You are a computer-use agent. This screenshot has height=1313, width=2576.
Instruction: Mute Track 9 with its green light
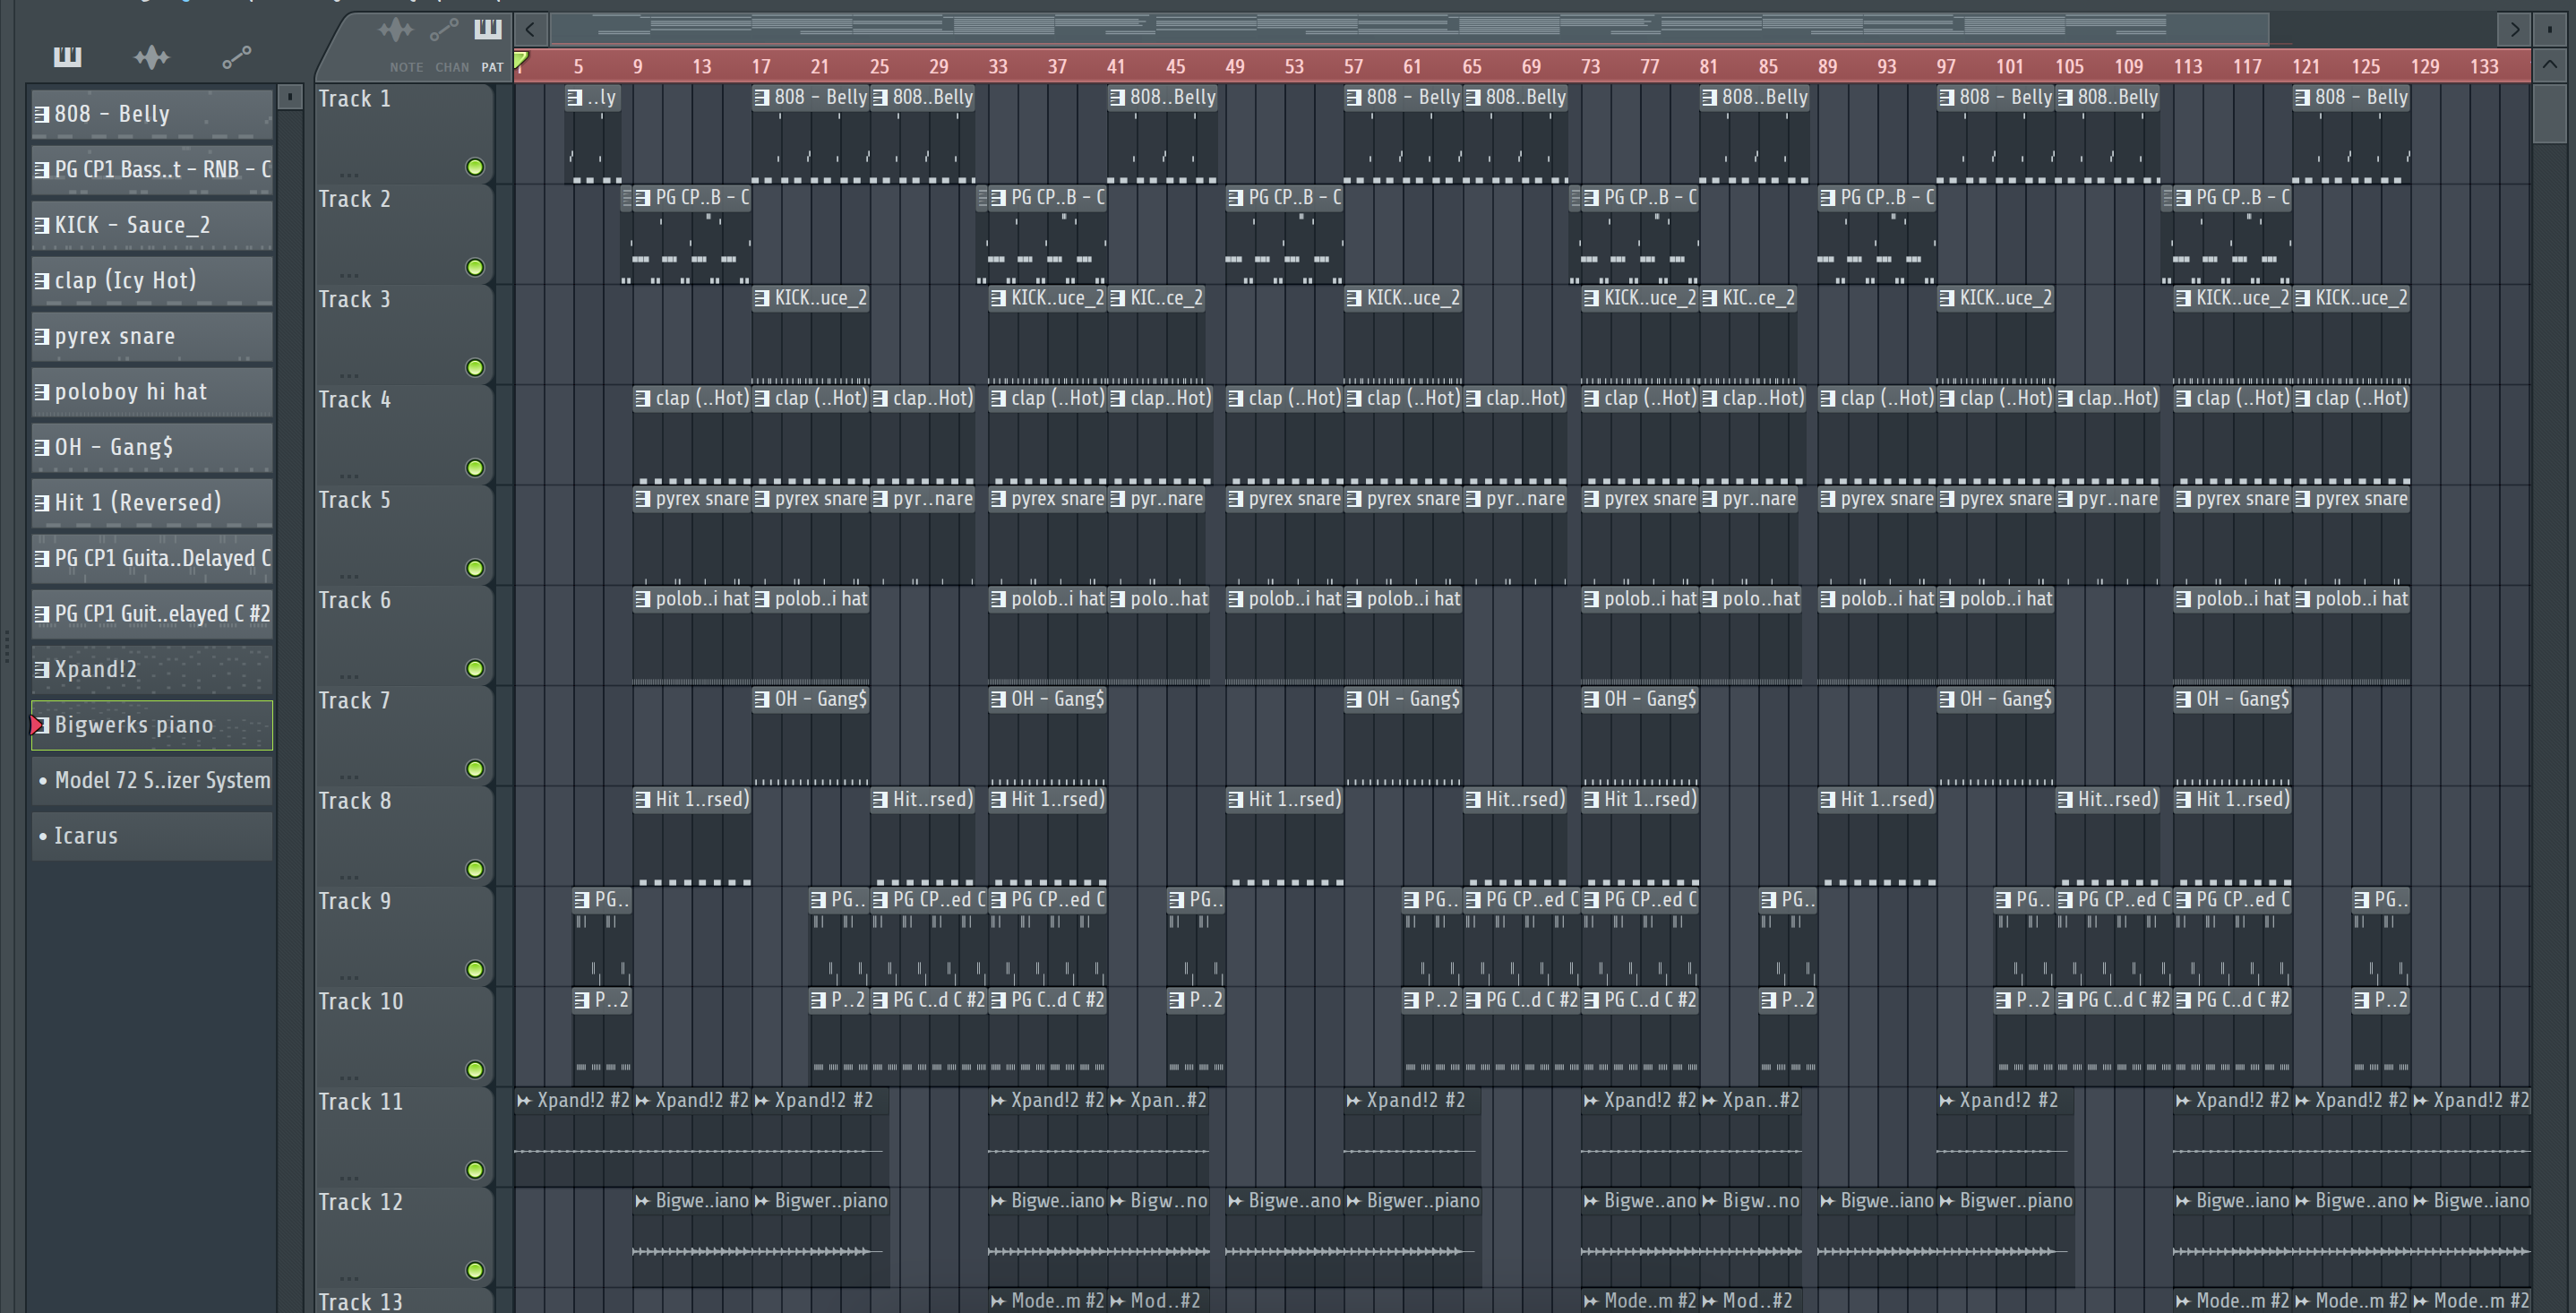point(475,969)
